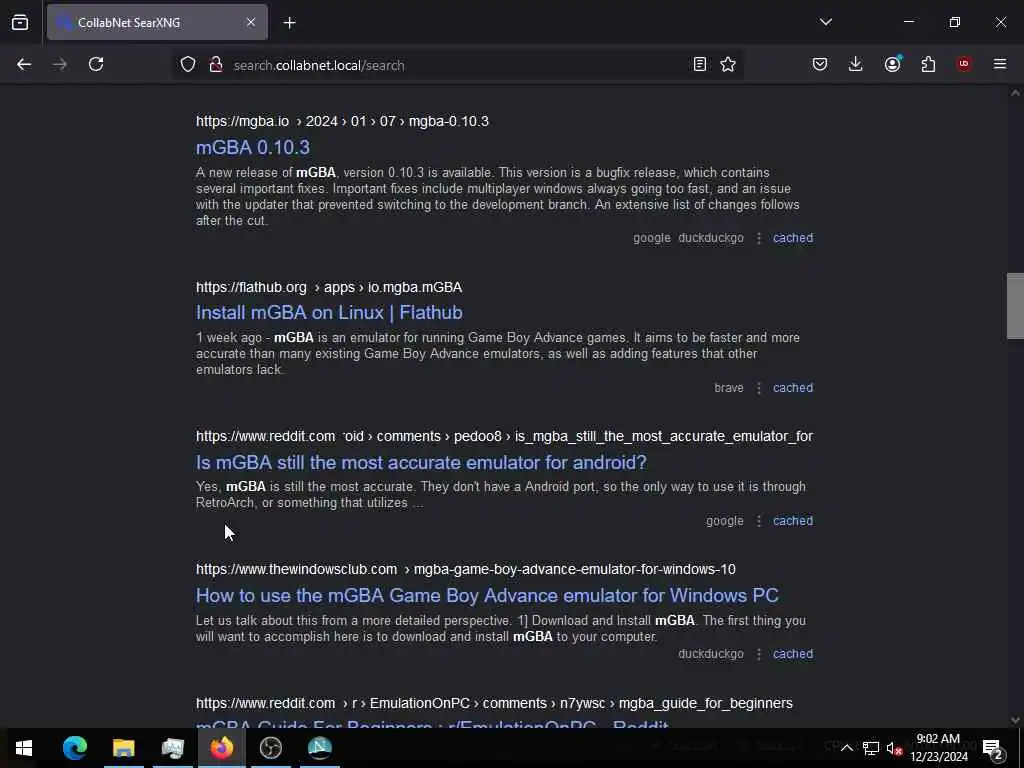Open cached version of mGBA 0.10.3 result

[793, 238]
